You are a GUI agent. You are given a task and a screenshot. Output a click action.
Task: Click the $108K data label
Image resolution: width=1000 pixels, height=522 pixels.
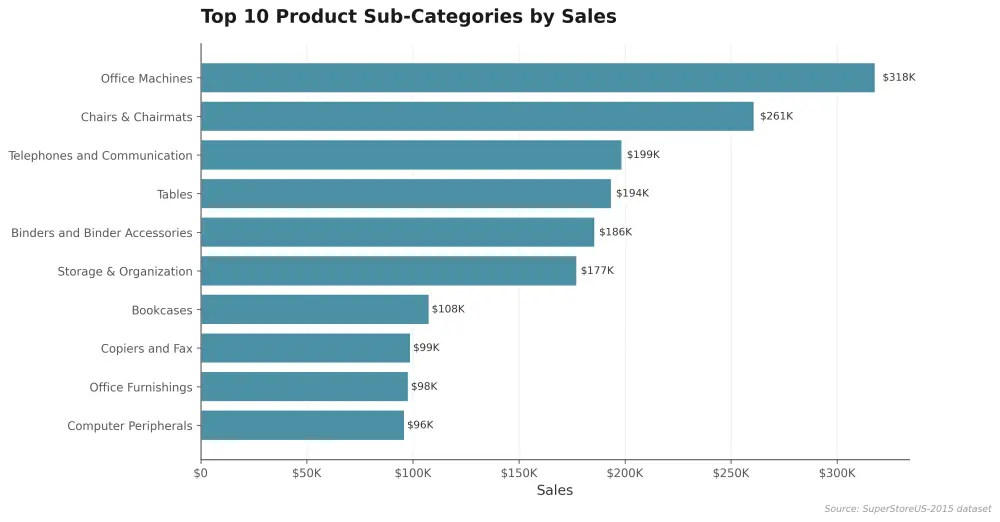point(448,309)
